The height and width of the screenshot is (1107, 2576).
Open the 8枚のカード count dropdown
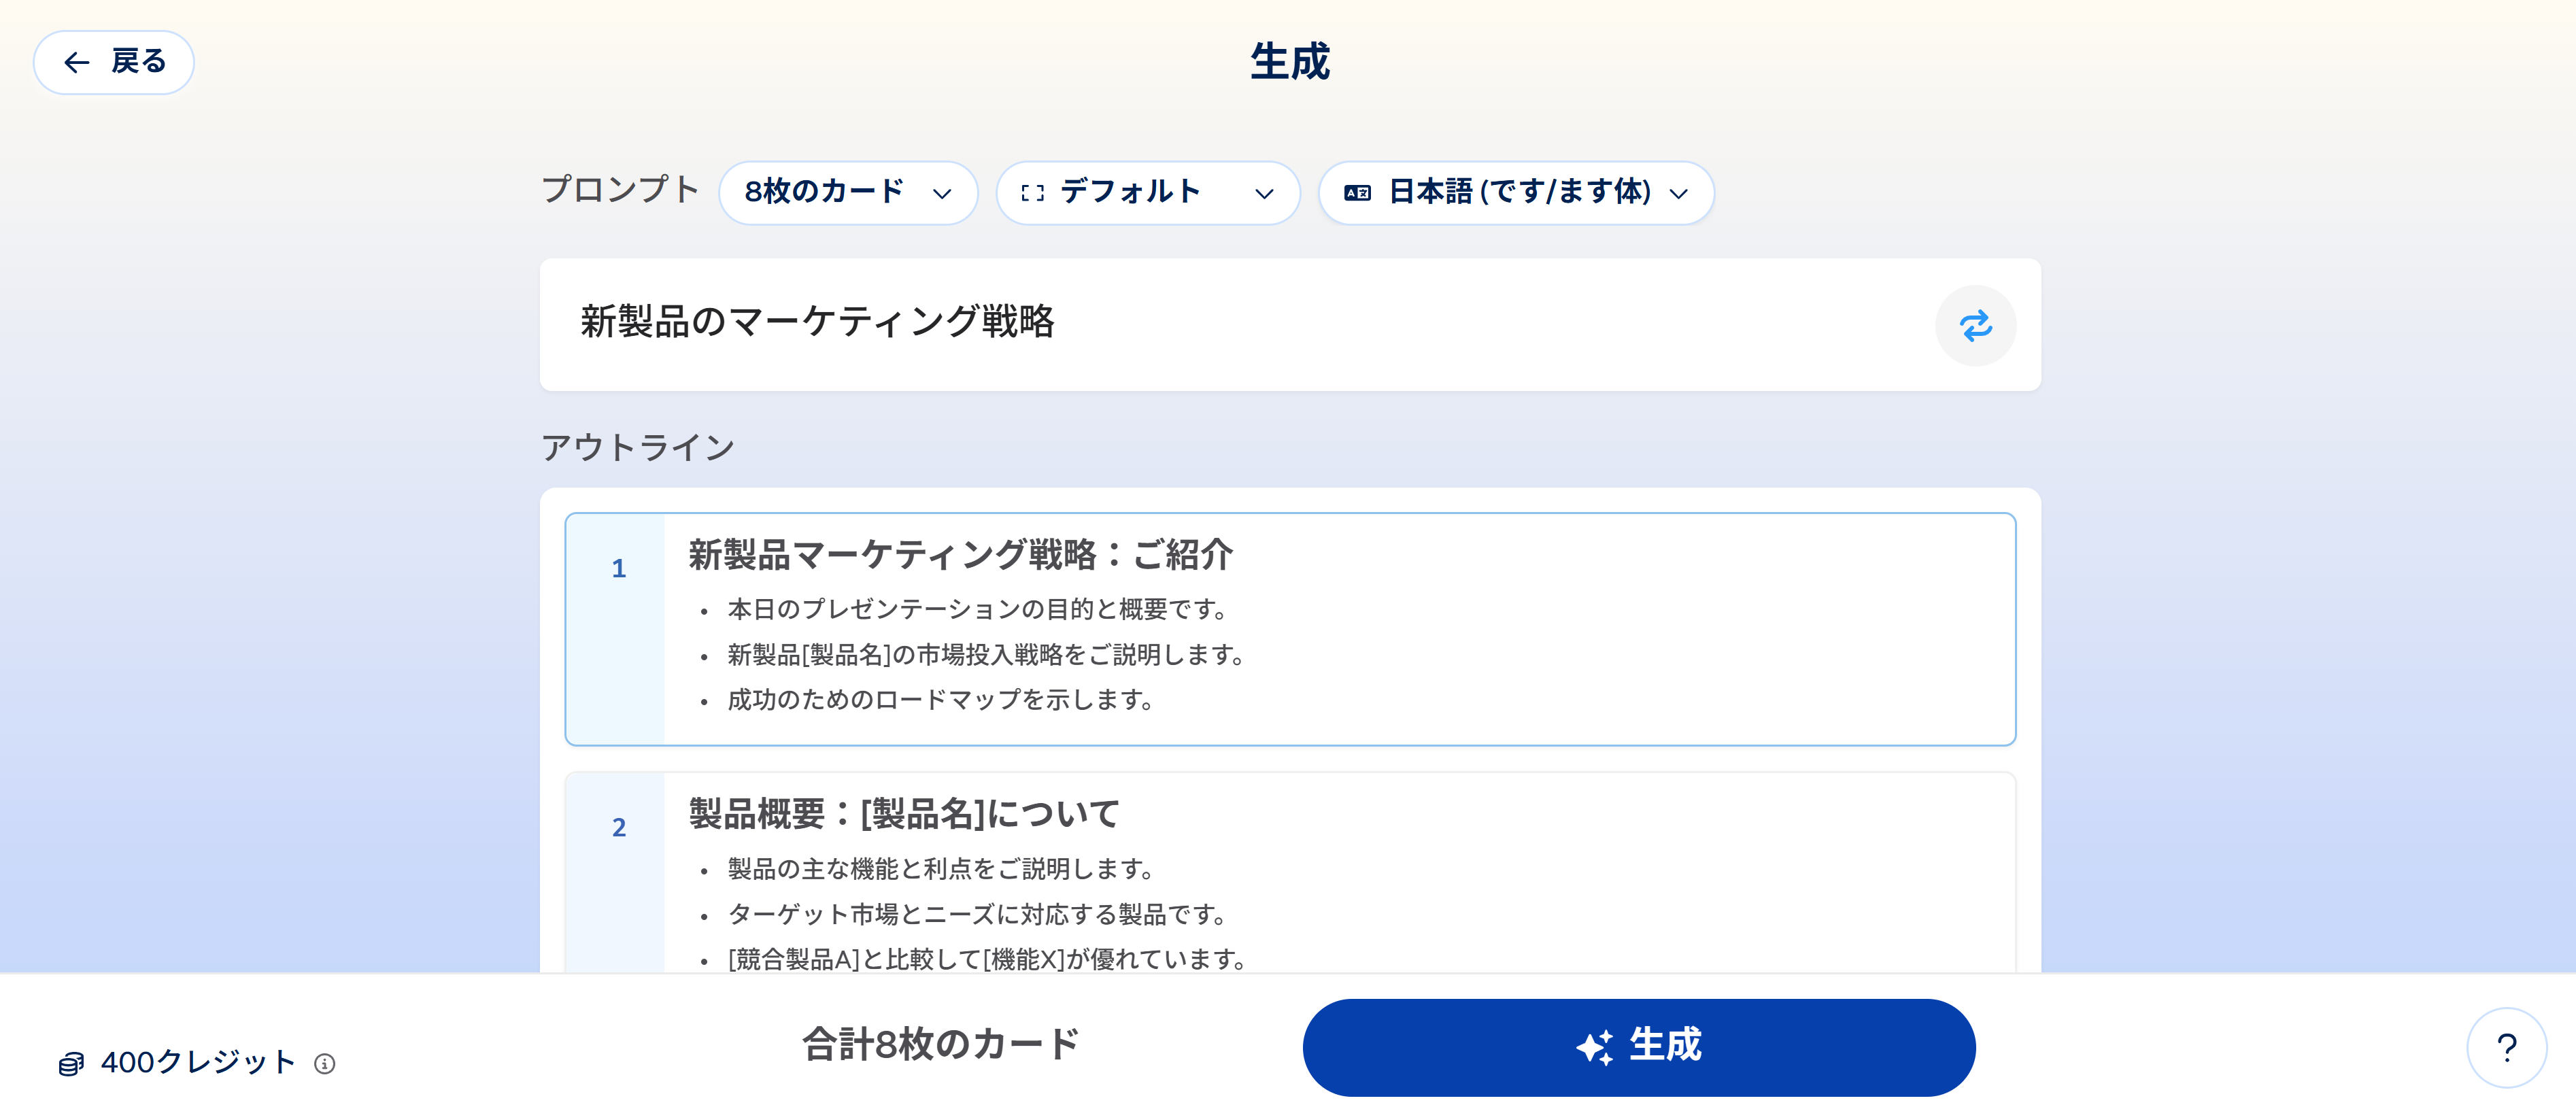[x=847, y=193]
